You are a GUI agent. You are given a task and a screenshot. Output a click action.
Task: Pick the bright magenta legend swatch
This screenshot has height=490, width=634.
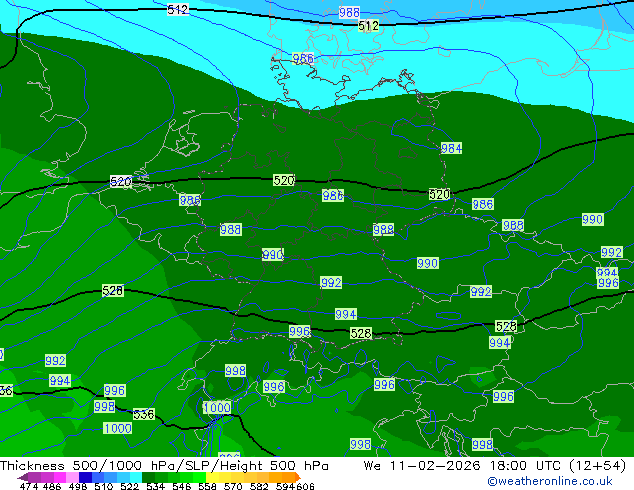tap(60, 477)
